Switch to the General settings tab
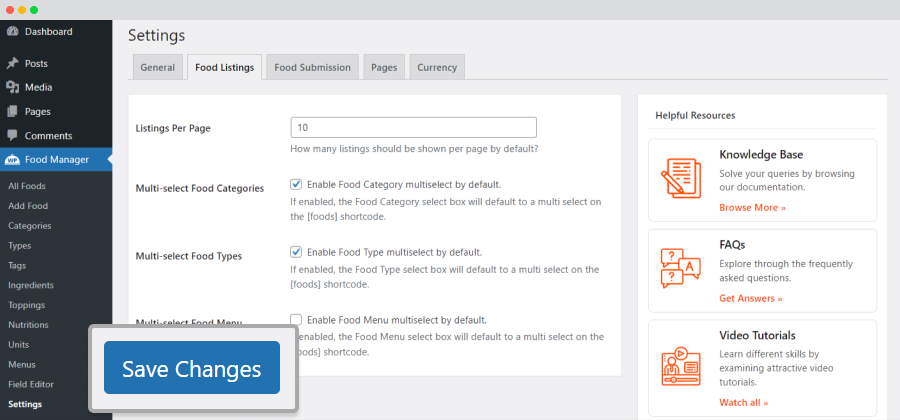Screen dimensions: 900x420 pos(157,67)
